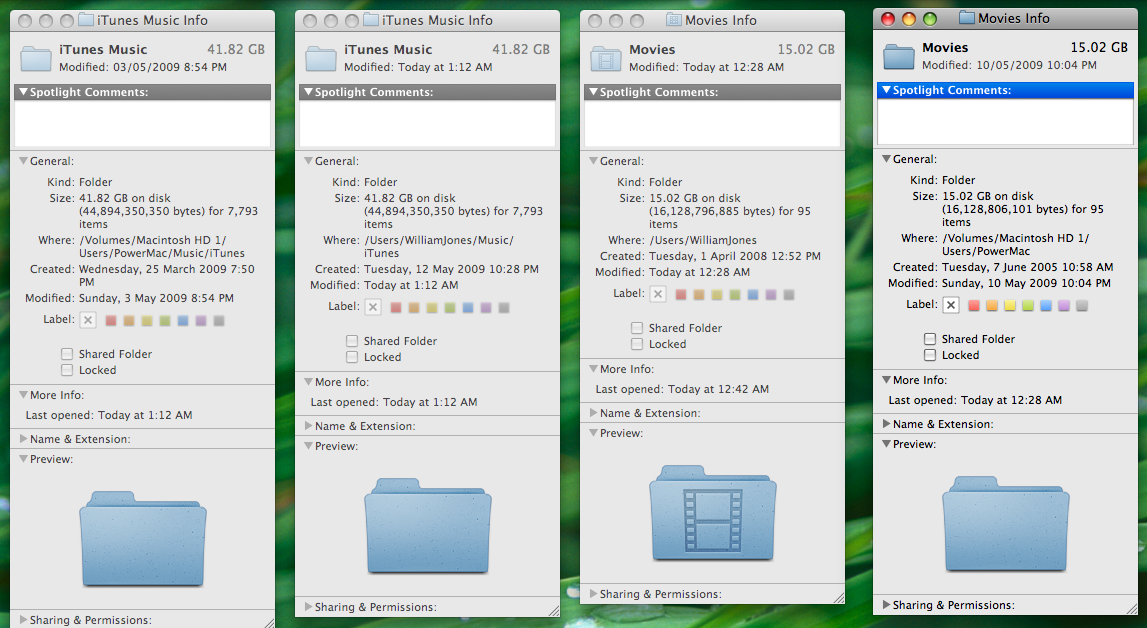Click the filmstrip Movies folder preview image
This screenshot has width=1147, height=628.
click(x=713, y=512)
